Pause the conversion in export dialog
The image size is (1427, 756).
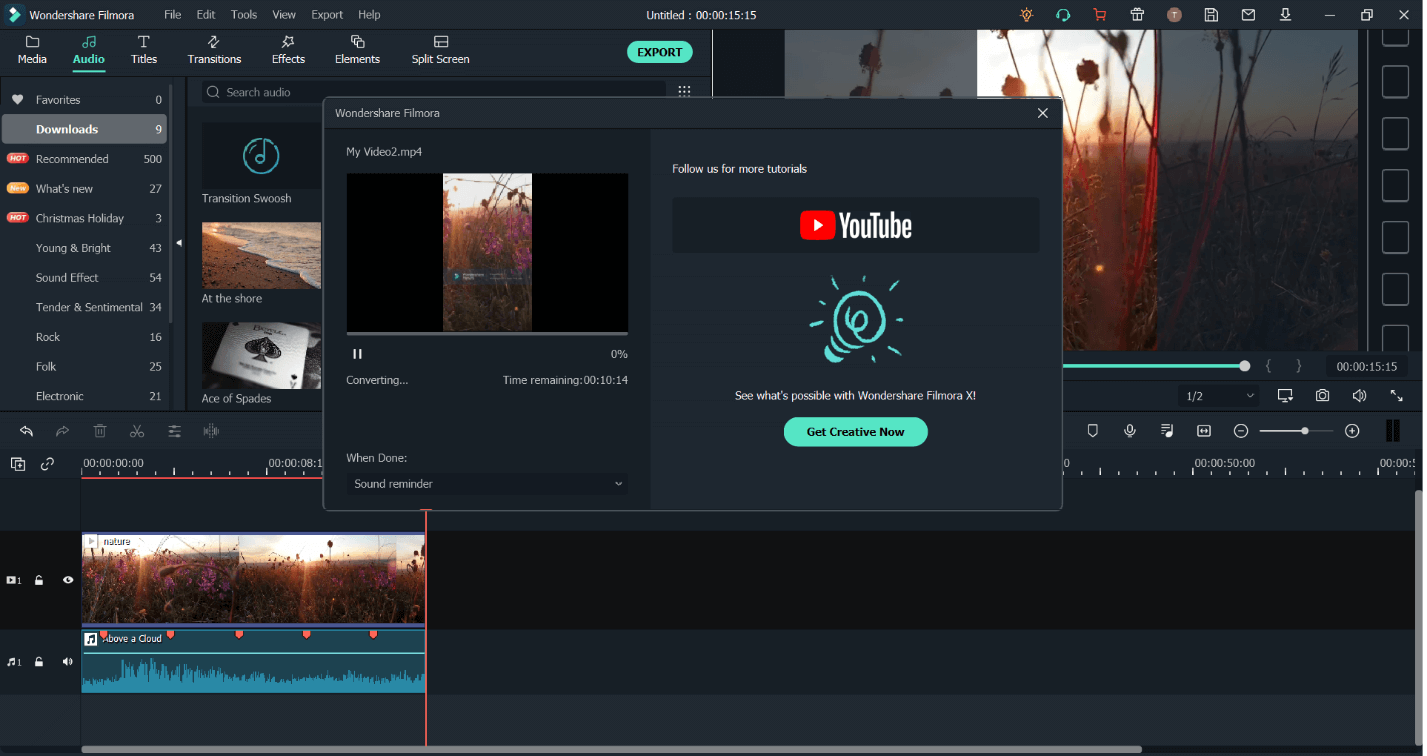(x=357, y=354)
